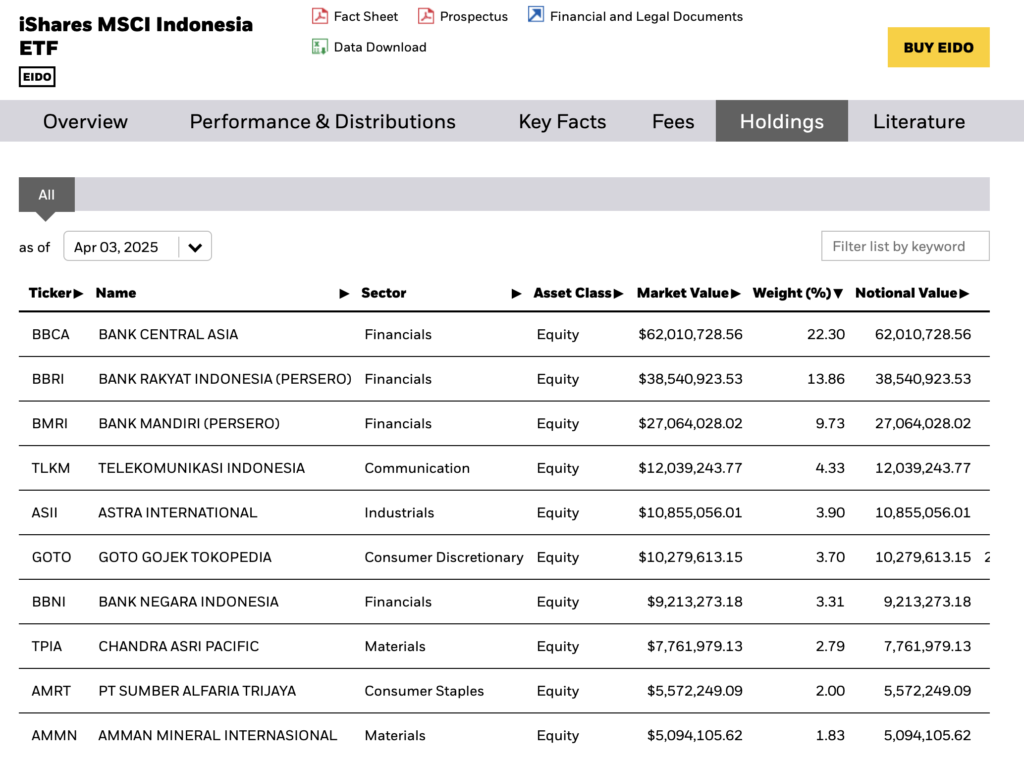Click BANK NEGARA INDONESIA name
The image size is (1024, 759).
188,602
